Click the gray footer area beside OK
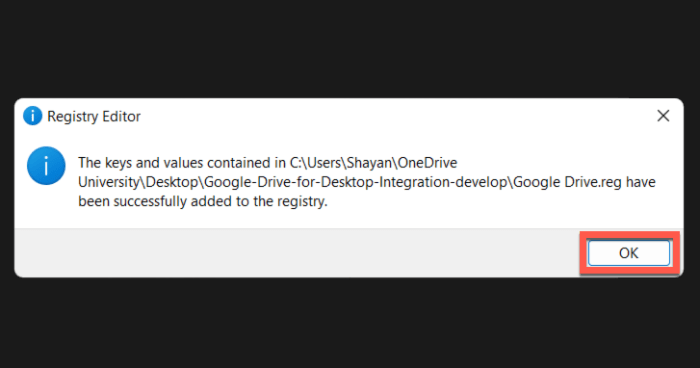This screenshot has width=700, height=368. click(295, 253)
